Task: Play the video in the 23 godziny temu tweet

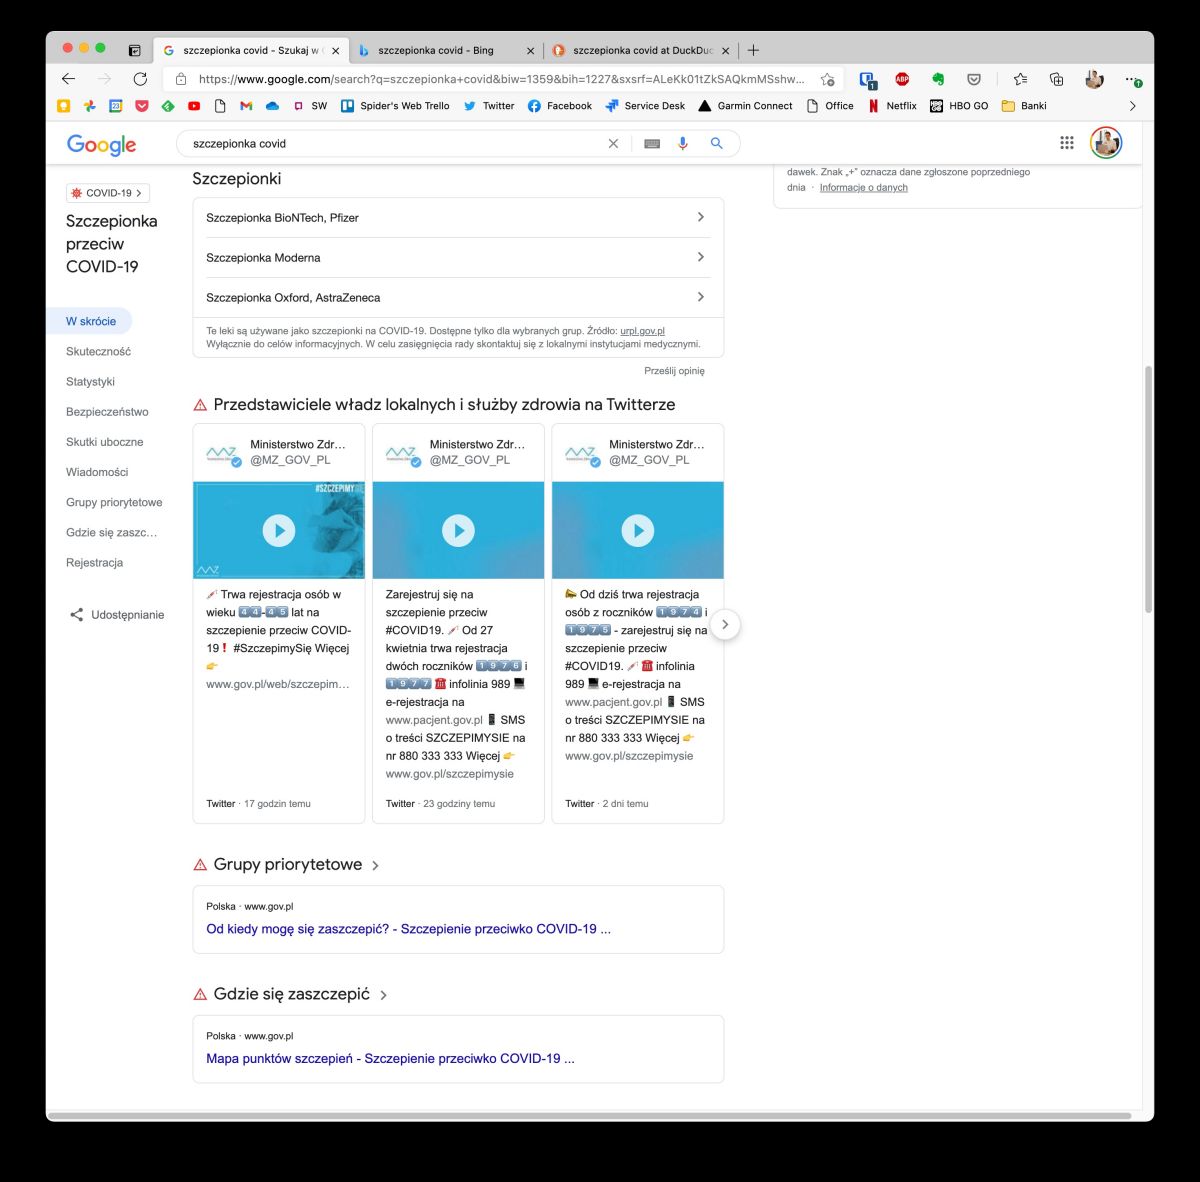Action: pyautogui.click(x=458, y=531)
